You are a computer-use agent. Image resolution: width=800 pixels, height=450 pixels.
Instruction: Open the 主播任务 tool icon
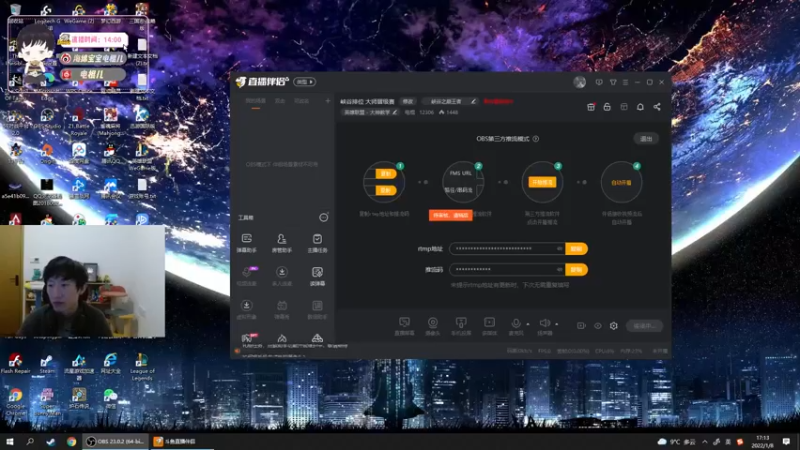coord(317,243)
